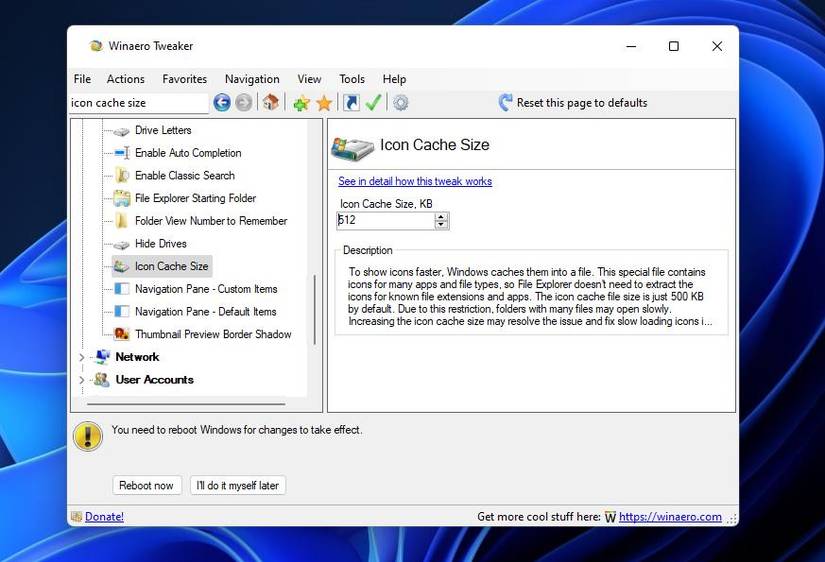The image size is (825, 562).
Task: Click the Icon Cache Size KB value field
Action: [385, 220]
